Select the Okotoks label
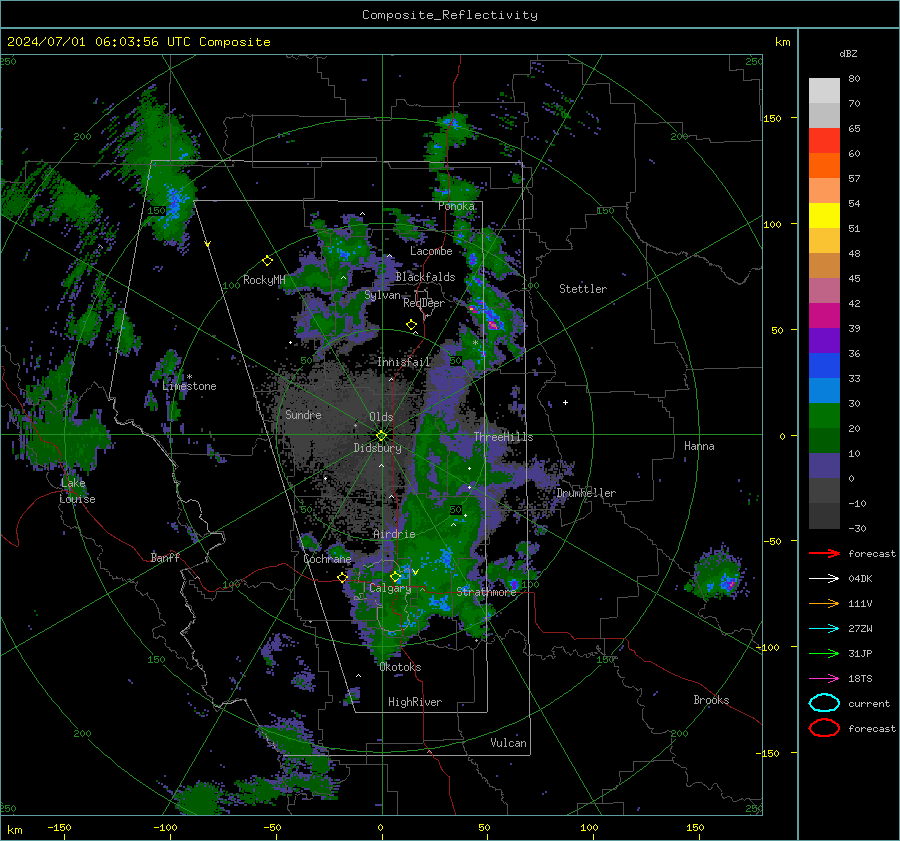 click(400, 667)
